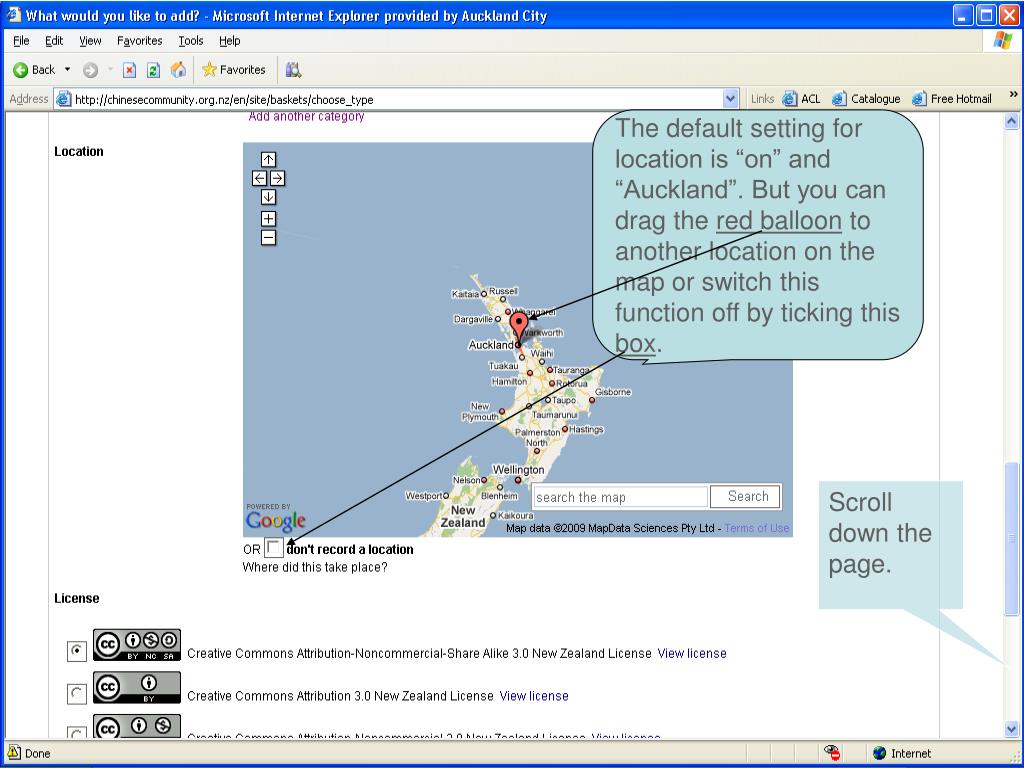Open the Free Hotmail link
Viewport: 1024px width, 768px height.
952,99
